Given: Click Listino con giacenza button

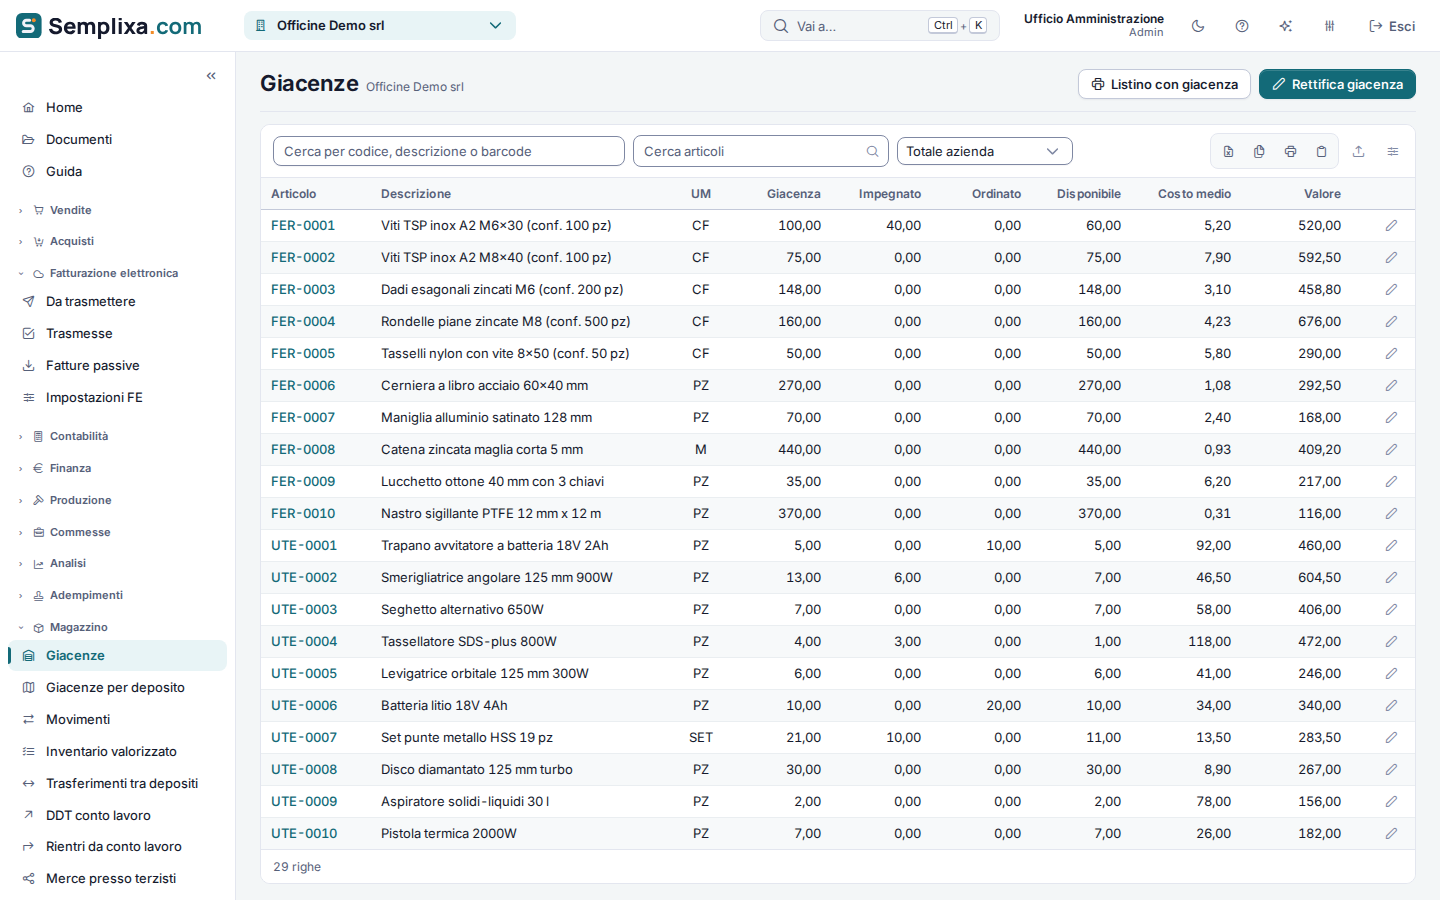Looking at the screenshot, I should pyautogui.click(x=1164, y=84).
